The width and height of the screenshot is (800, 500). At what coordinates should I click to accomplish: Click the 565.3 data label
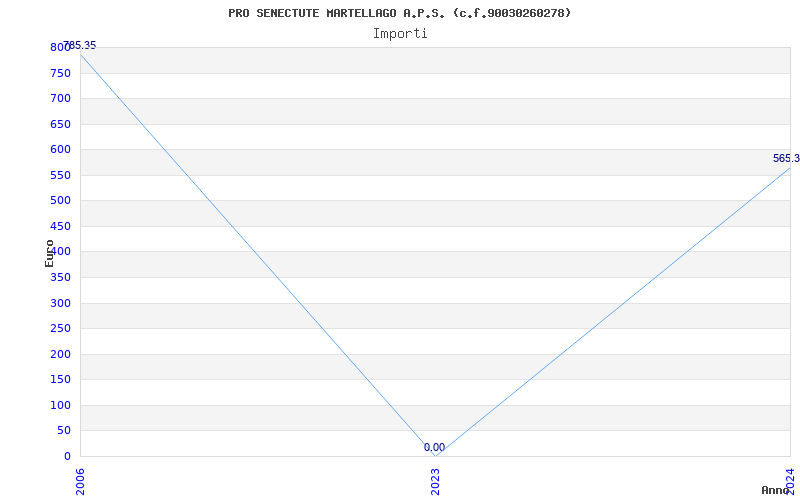tap(786, 158)
